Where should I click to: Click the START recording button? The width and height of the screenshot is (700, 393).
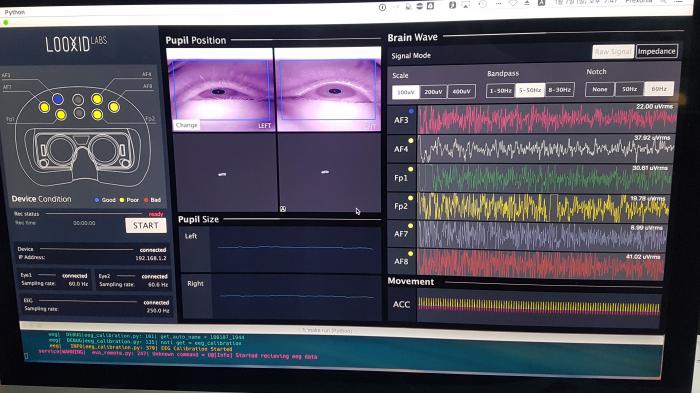pyautogui.click(x=146, y=226)
